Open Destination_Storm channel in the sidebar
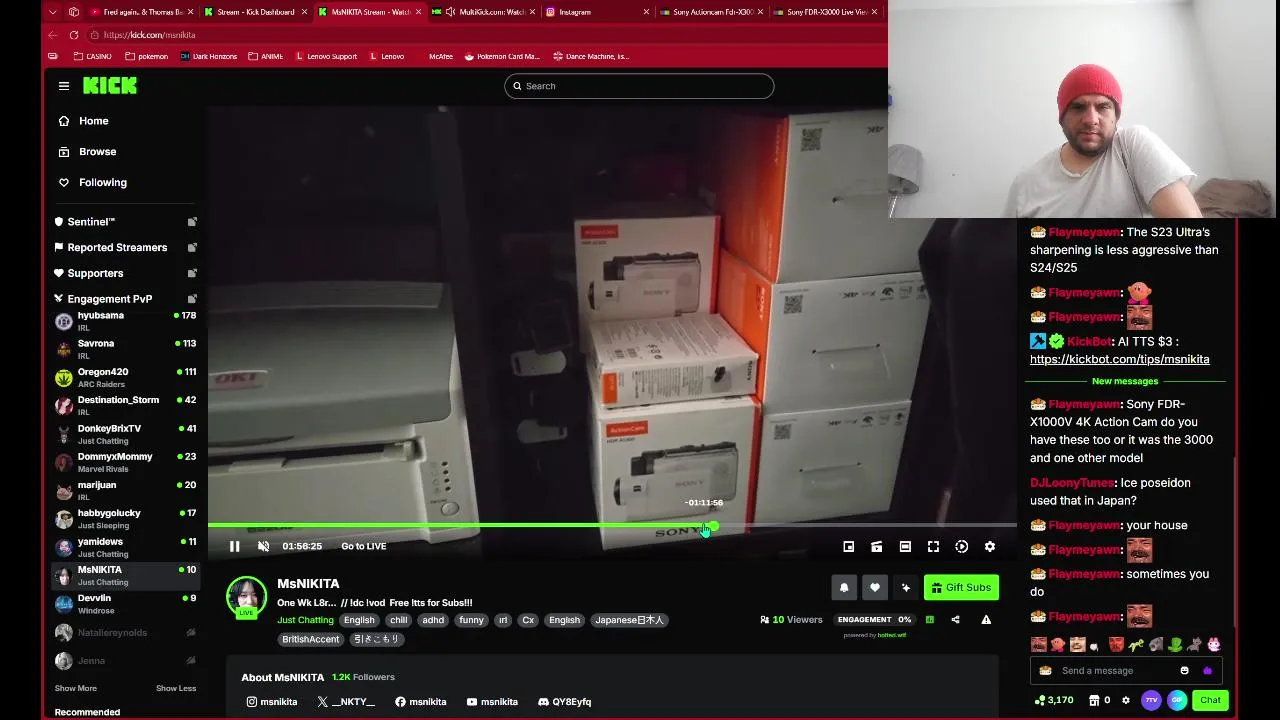Viewport: 1280px width, 720px height. pyautogui.click(x=125, y=405)
